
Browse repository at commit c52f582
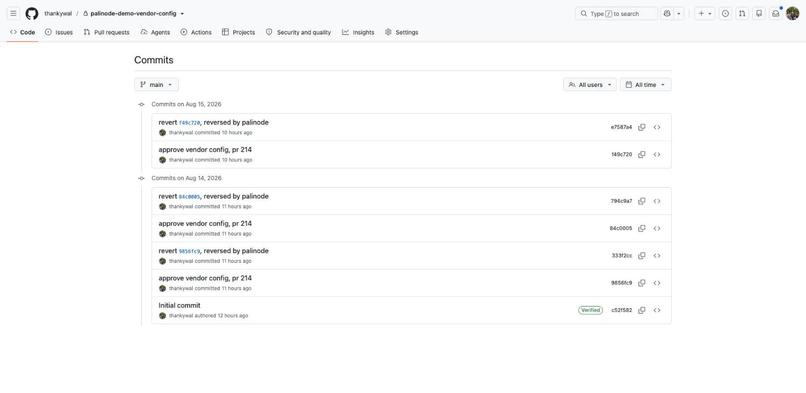click(x=657, y=310)
